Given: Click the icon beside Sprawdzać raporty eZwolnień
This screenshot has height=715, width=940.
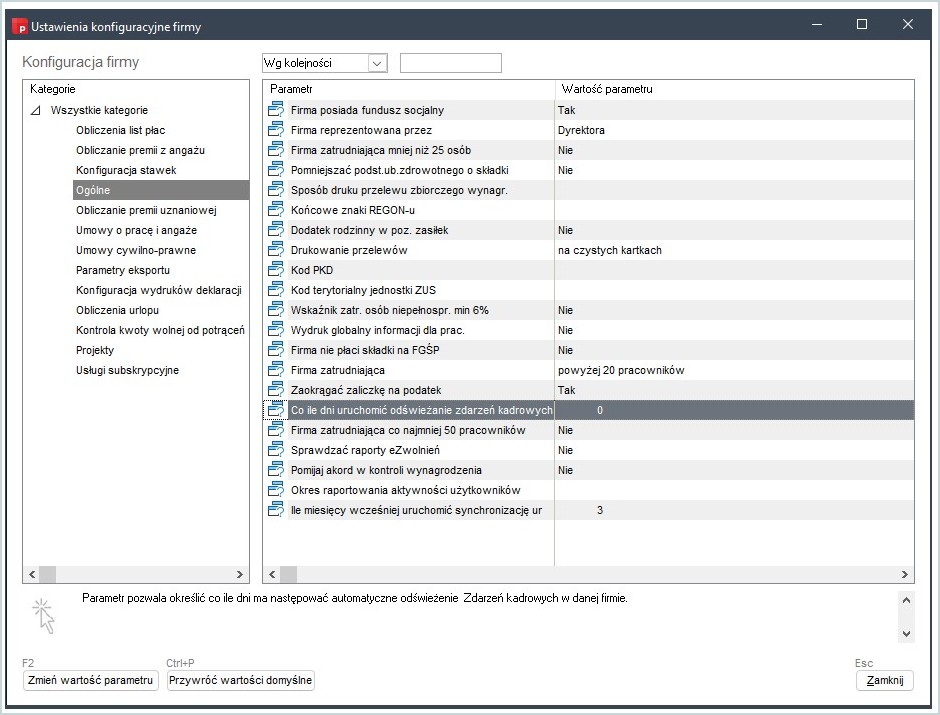Looking at the screenshot, I should click(275, 450).
